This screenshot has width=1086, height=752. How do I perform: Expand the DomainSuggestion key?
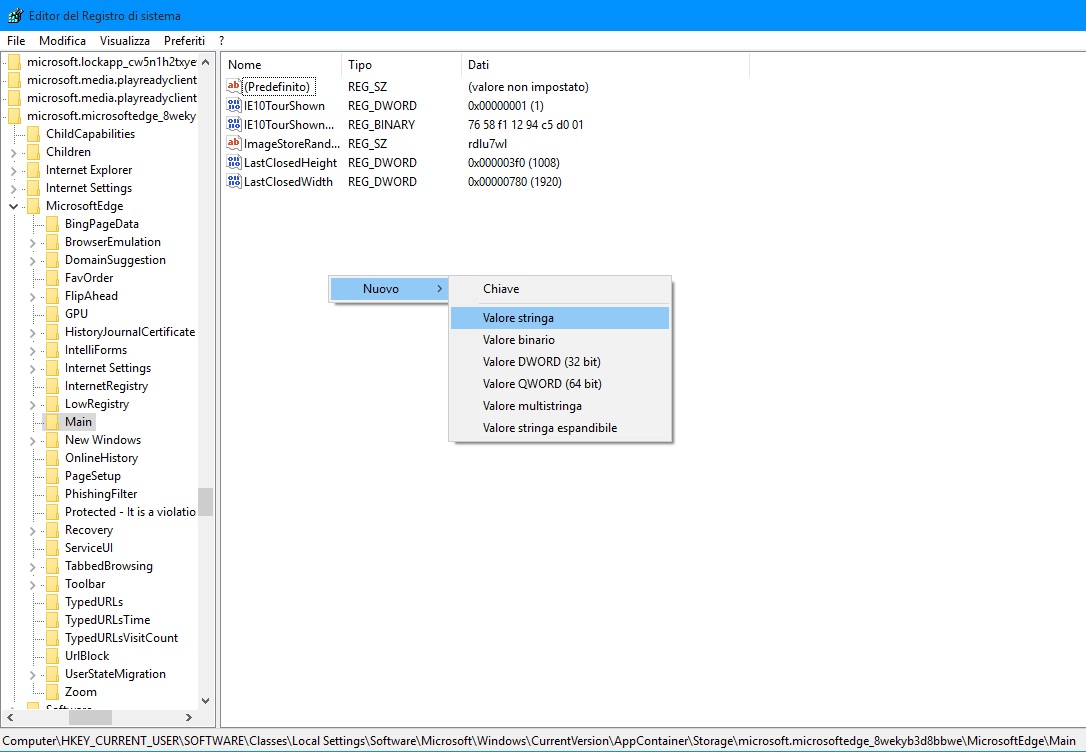pyautogui.click(x=33, y=260)
